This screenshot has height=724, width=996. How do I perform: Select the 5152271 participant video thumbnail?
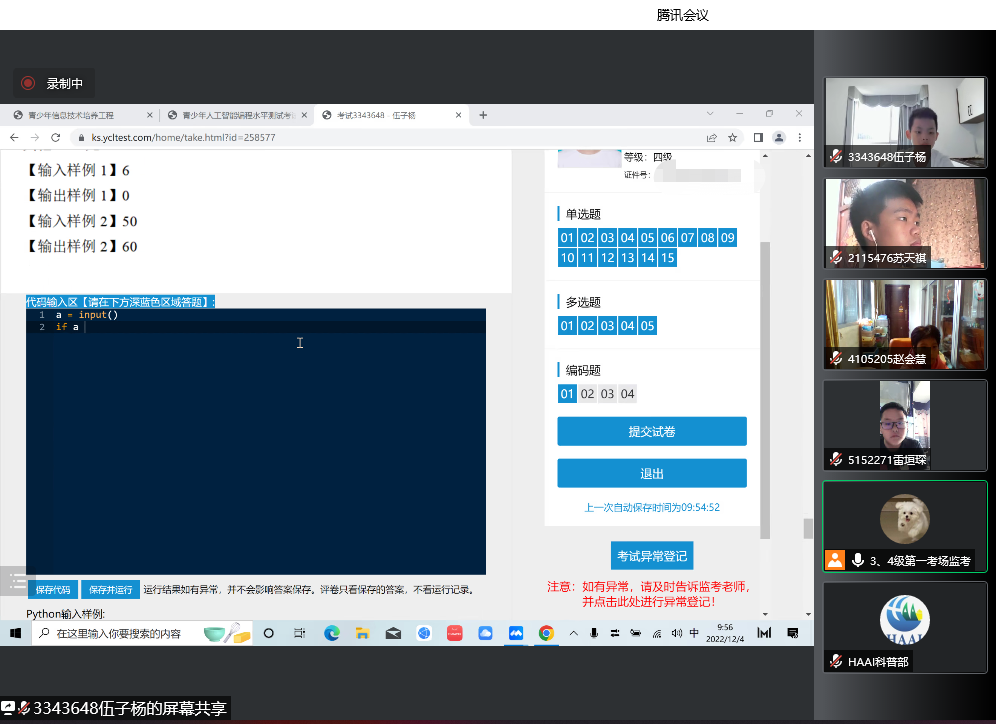[x=905, y=426]
